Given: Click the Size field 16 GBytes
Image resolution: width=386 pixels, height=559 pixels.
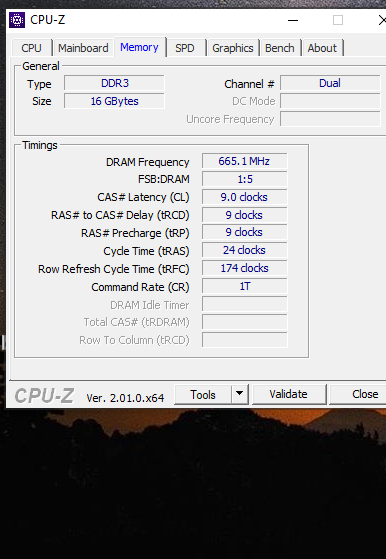Looking at the screenshot, I should (x=114, y=101).
